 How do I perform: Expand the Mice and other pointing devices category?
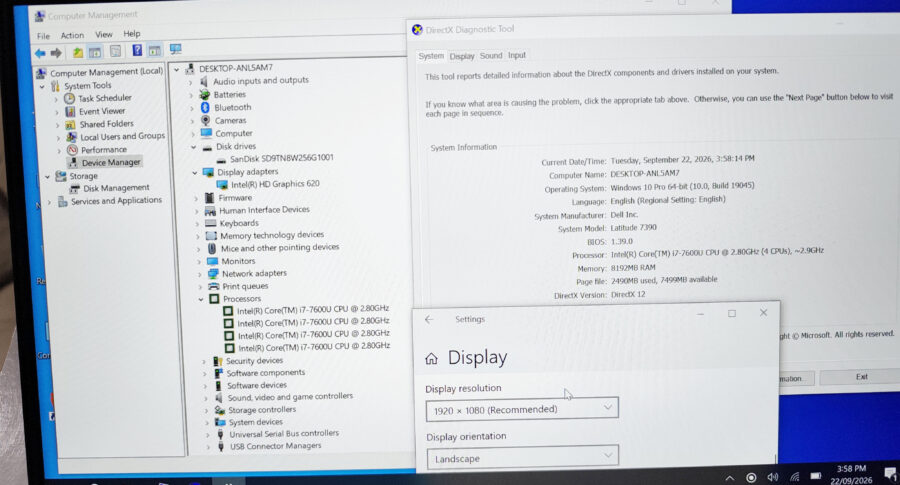pyautogui.click(x=199, y=249)
